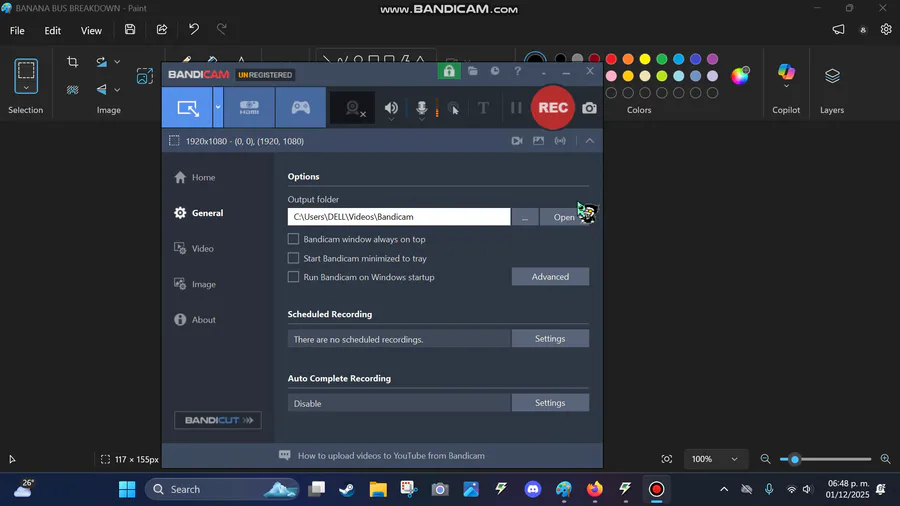Open the Video tab in Bandicam sidebar

[194, 248]
